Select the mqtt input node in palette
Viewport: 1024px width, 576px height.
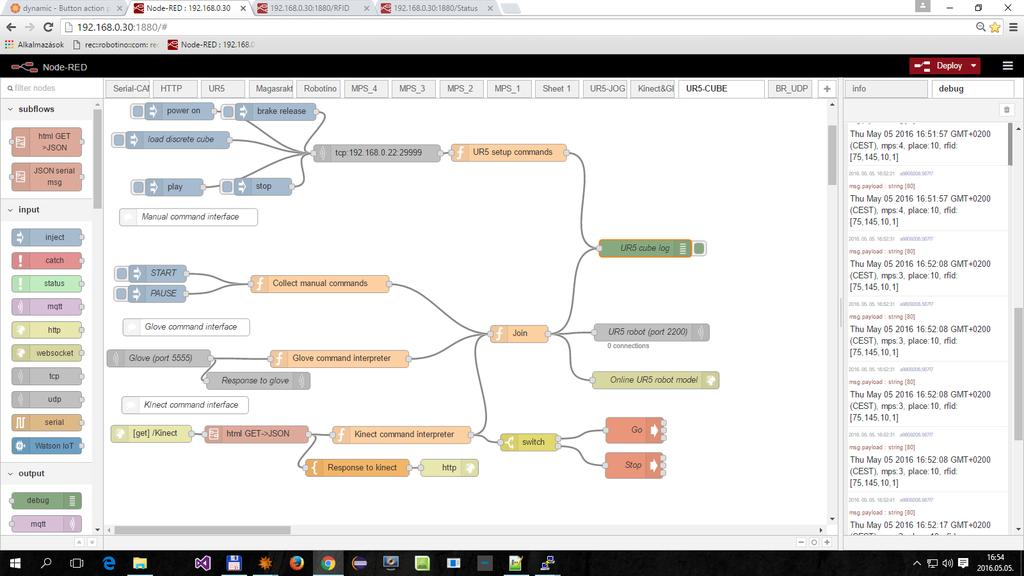pos(47,306)
